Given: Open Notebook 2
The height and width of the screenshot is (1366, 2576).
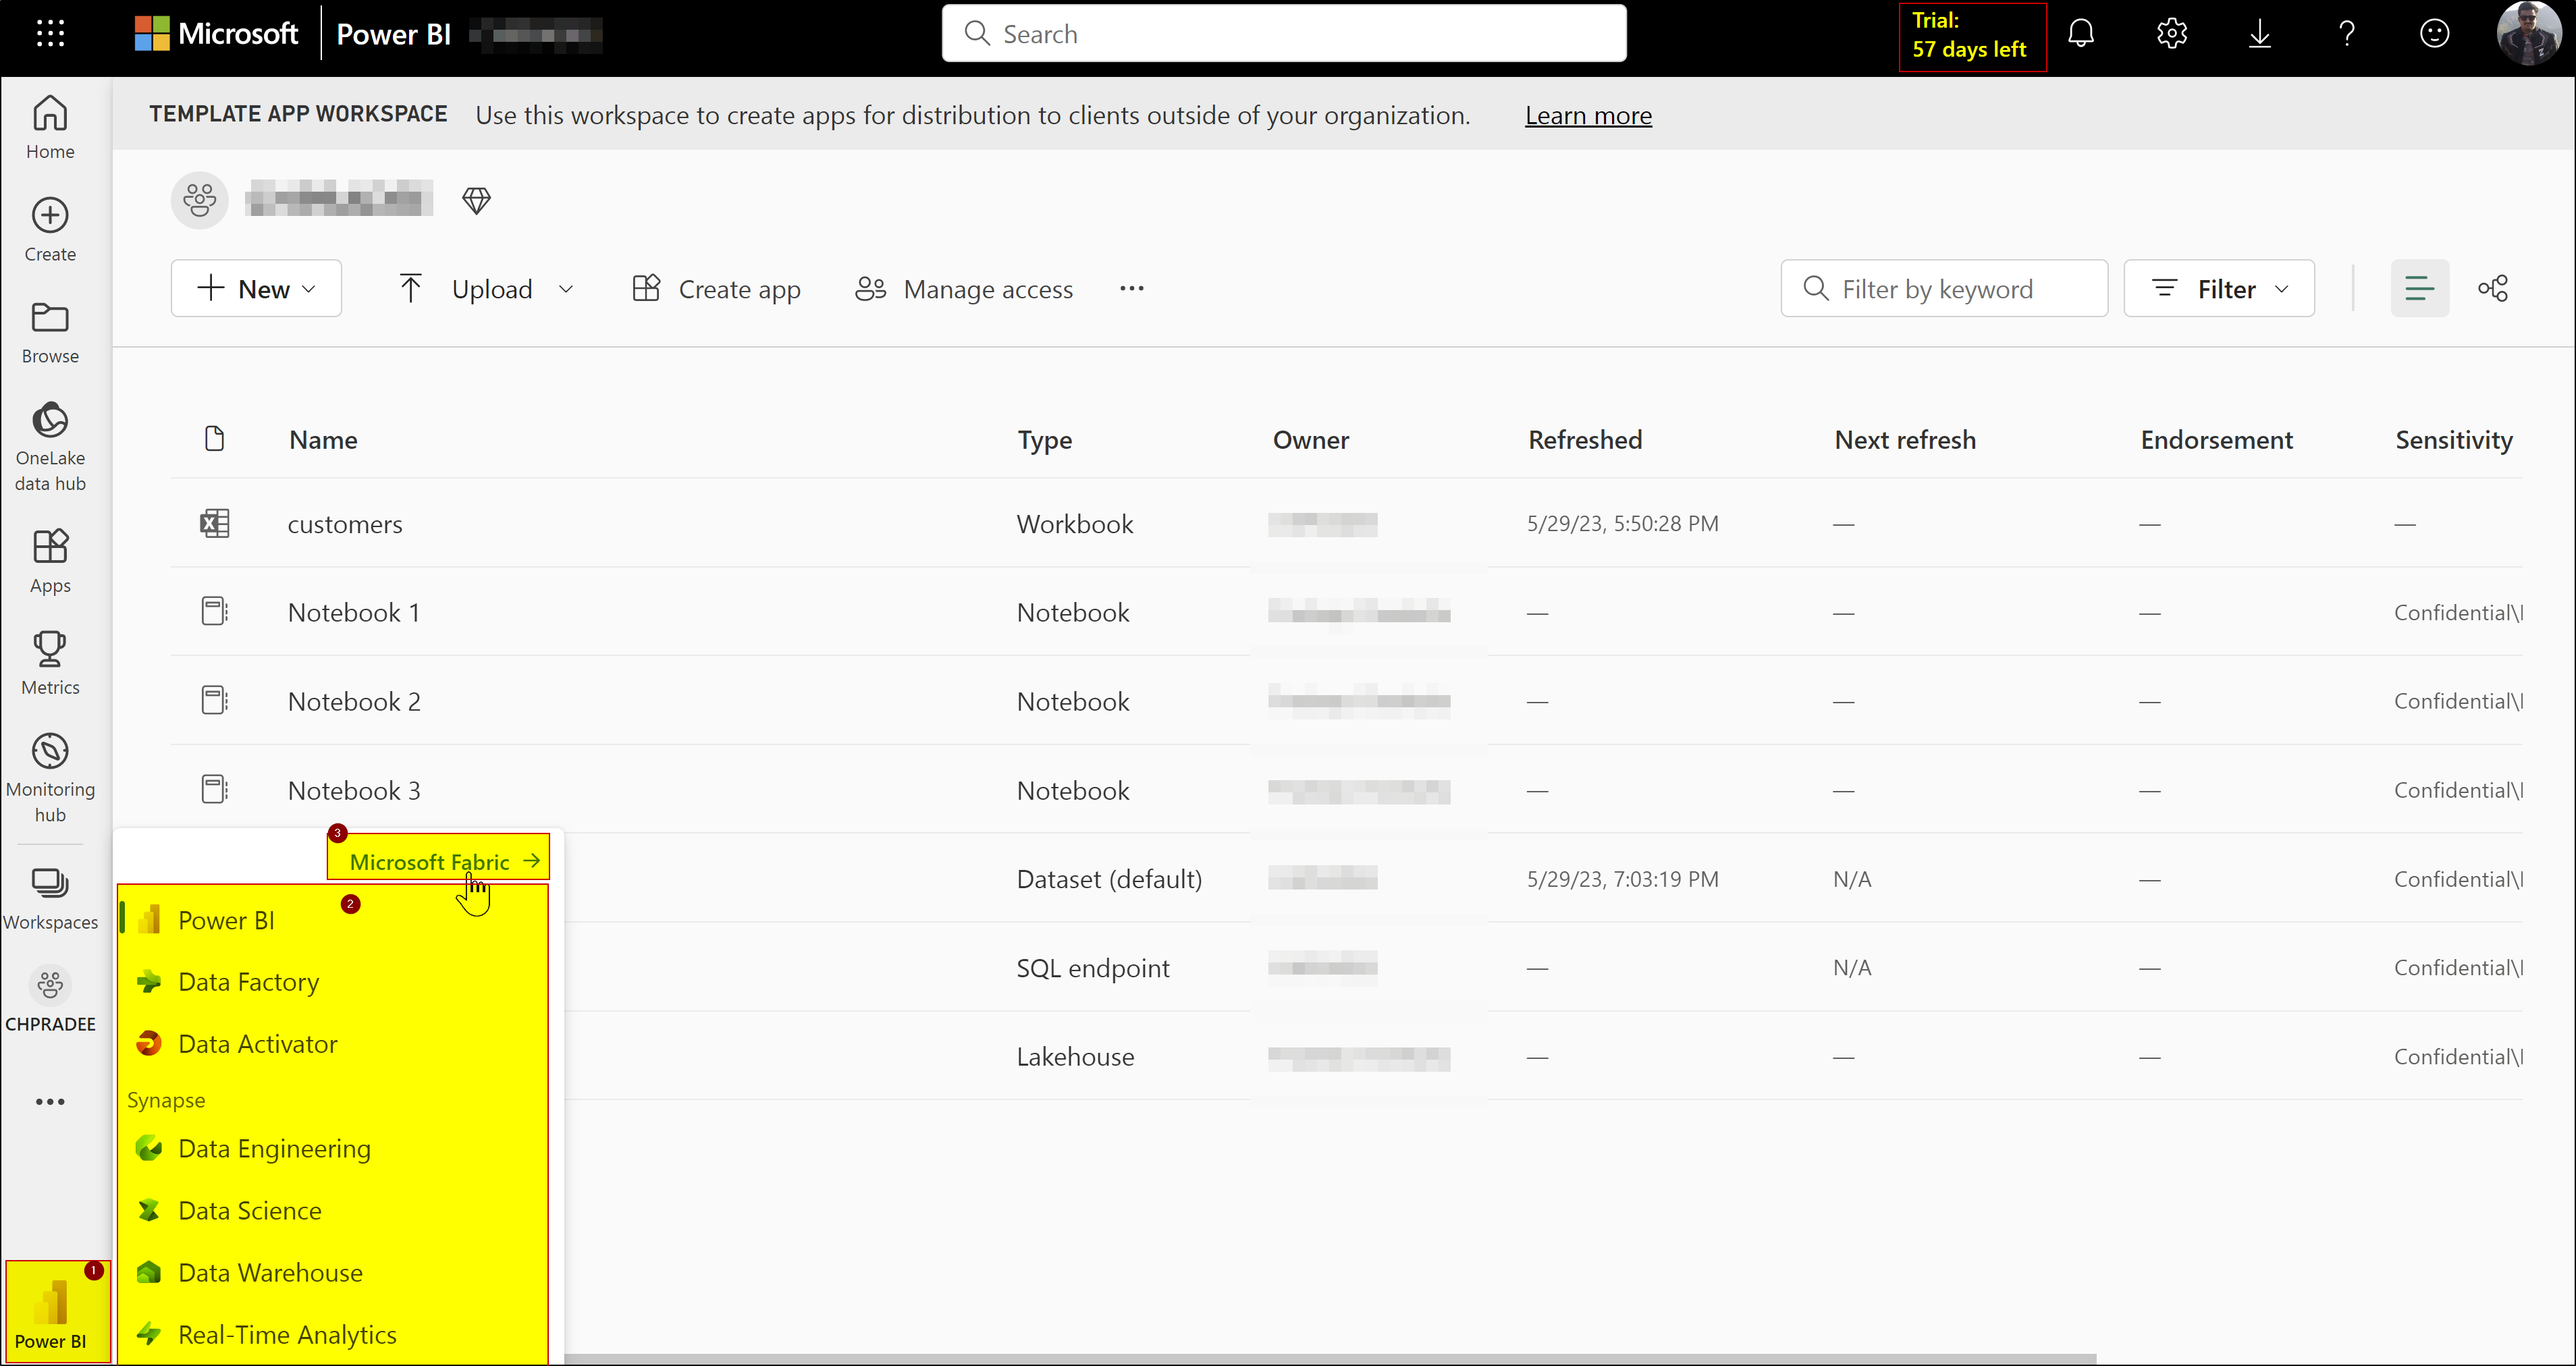Looking at the screenshot, I should pyautogui.click(x=354, y=701).
